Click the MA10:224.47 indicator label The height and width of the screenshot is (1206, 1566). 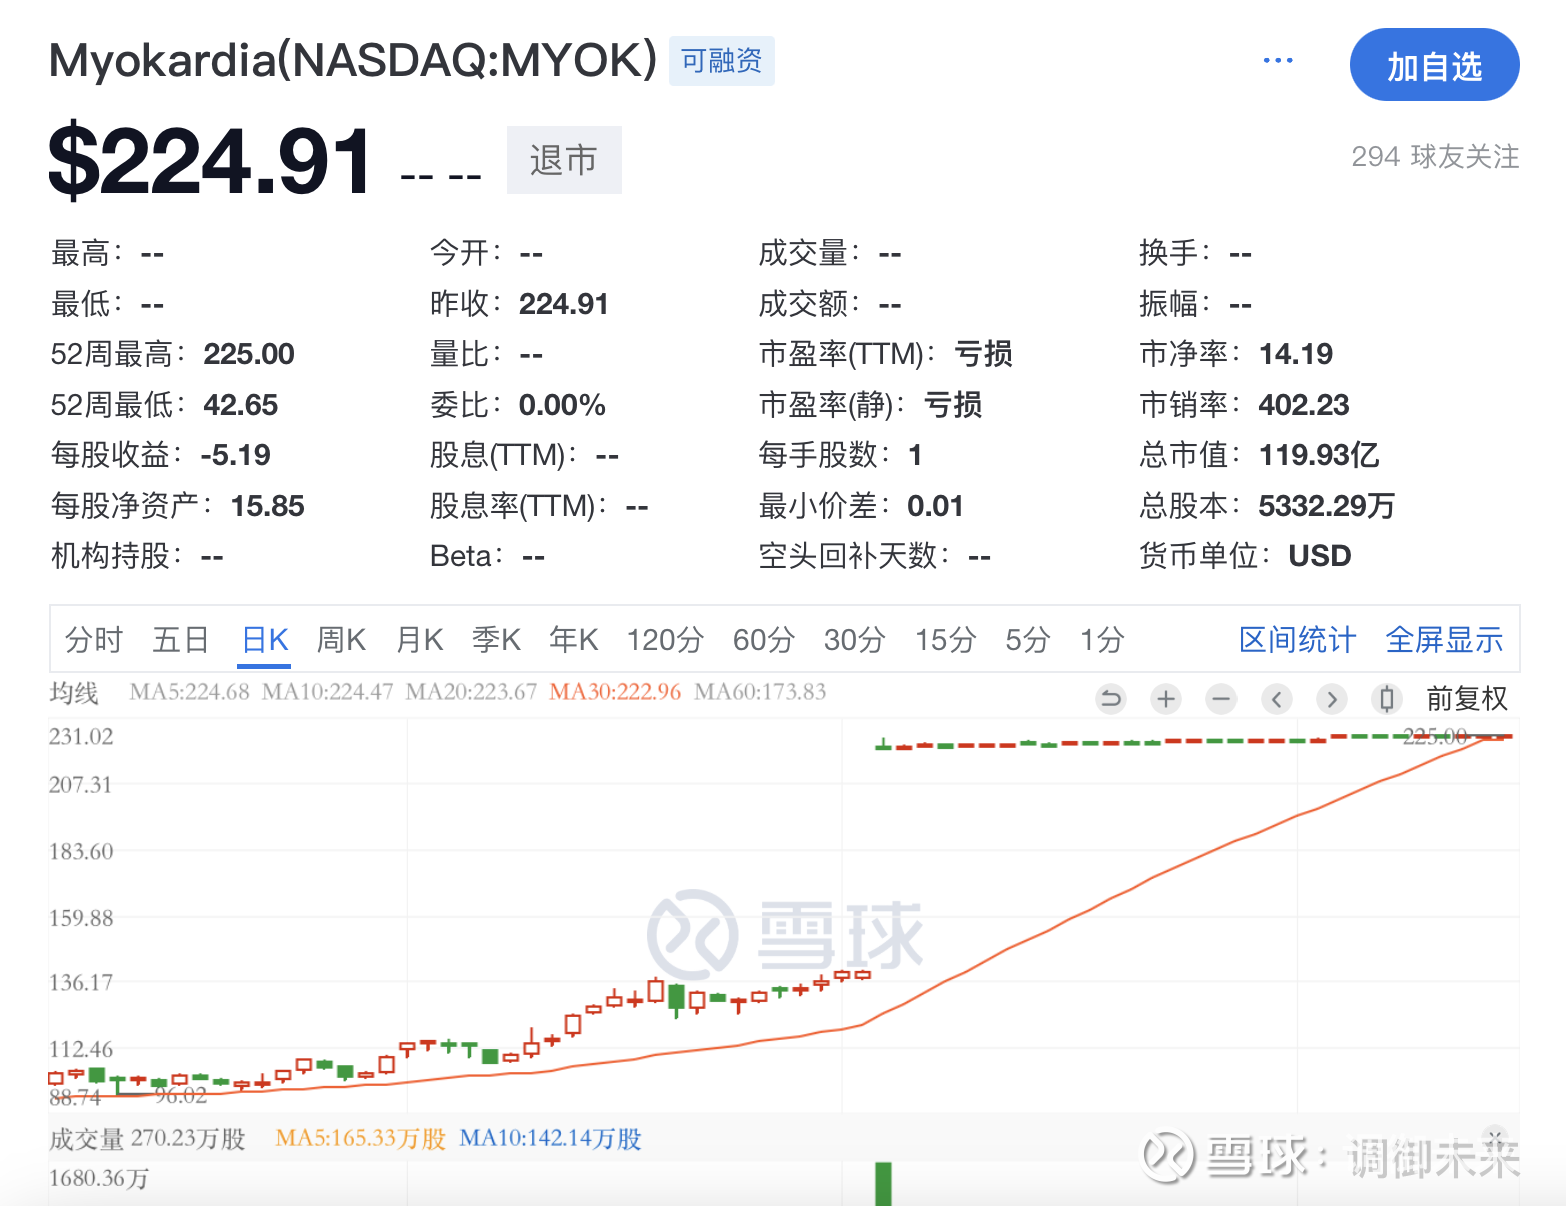[327, 692]
